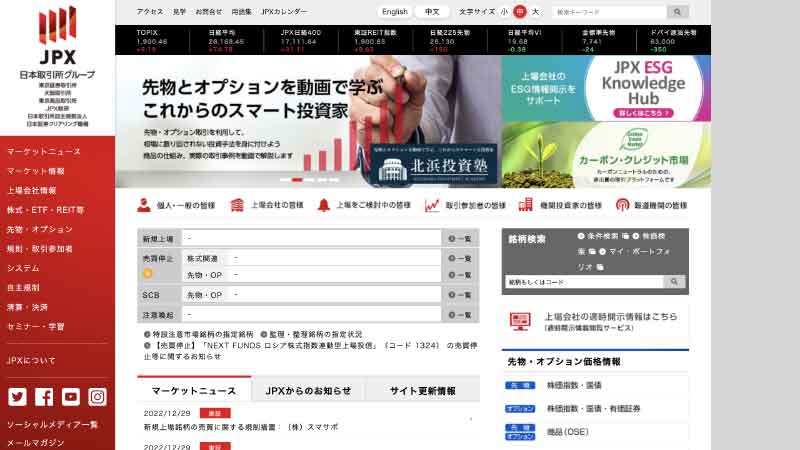
Task: Switch to JPXからのお知らせ tab
Action: [308, 391]
